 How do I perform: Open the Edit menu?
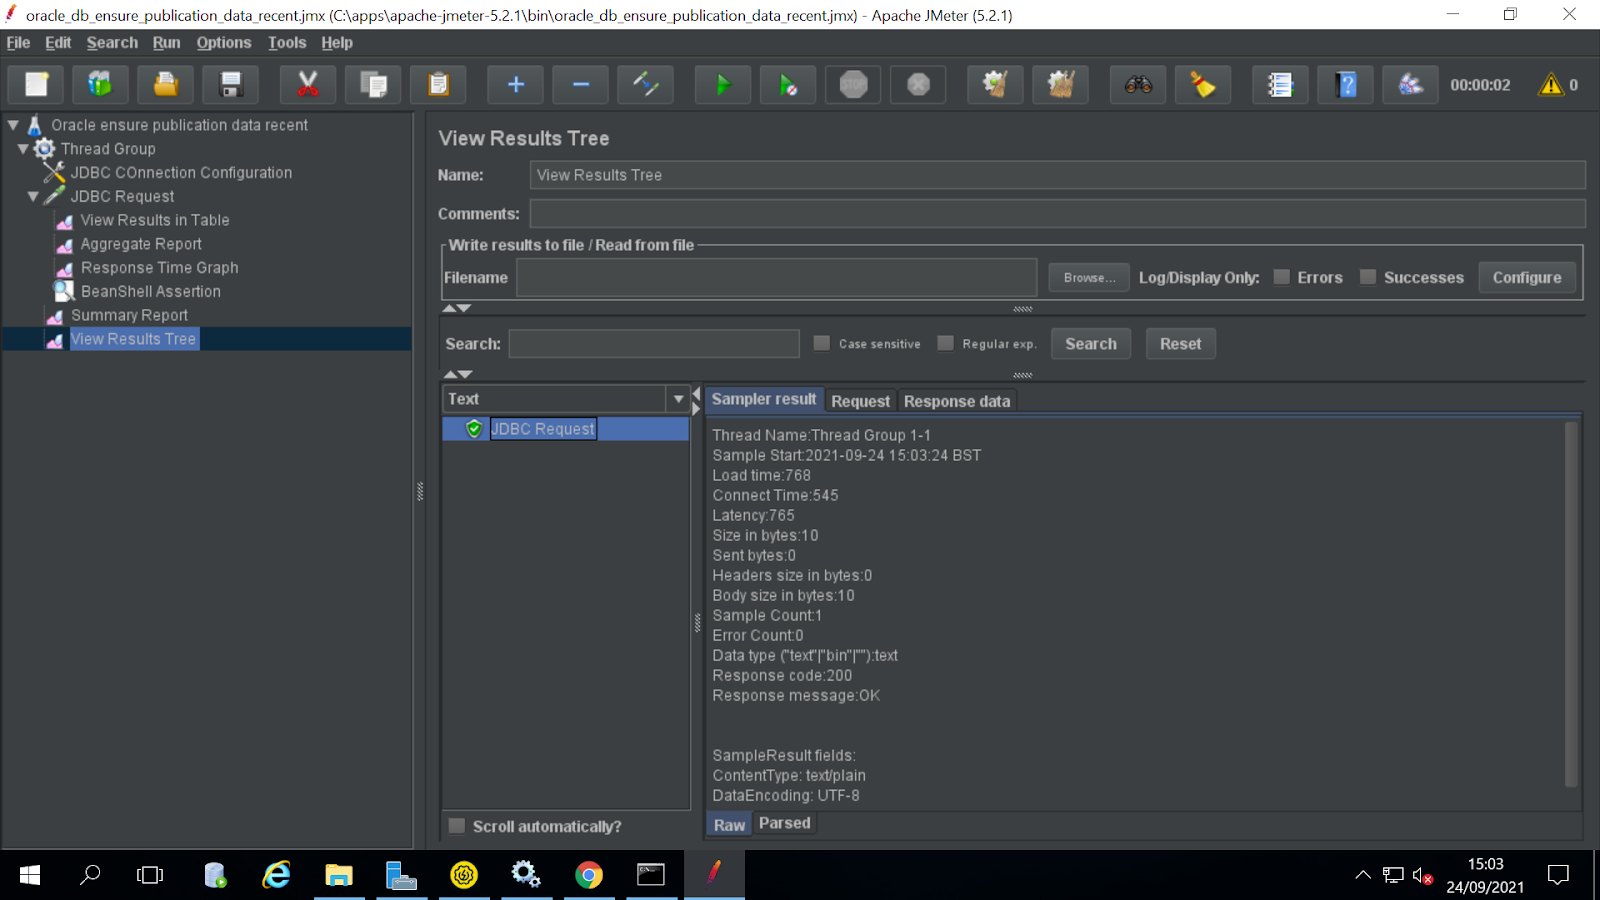click(58, 43)
